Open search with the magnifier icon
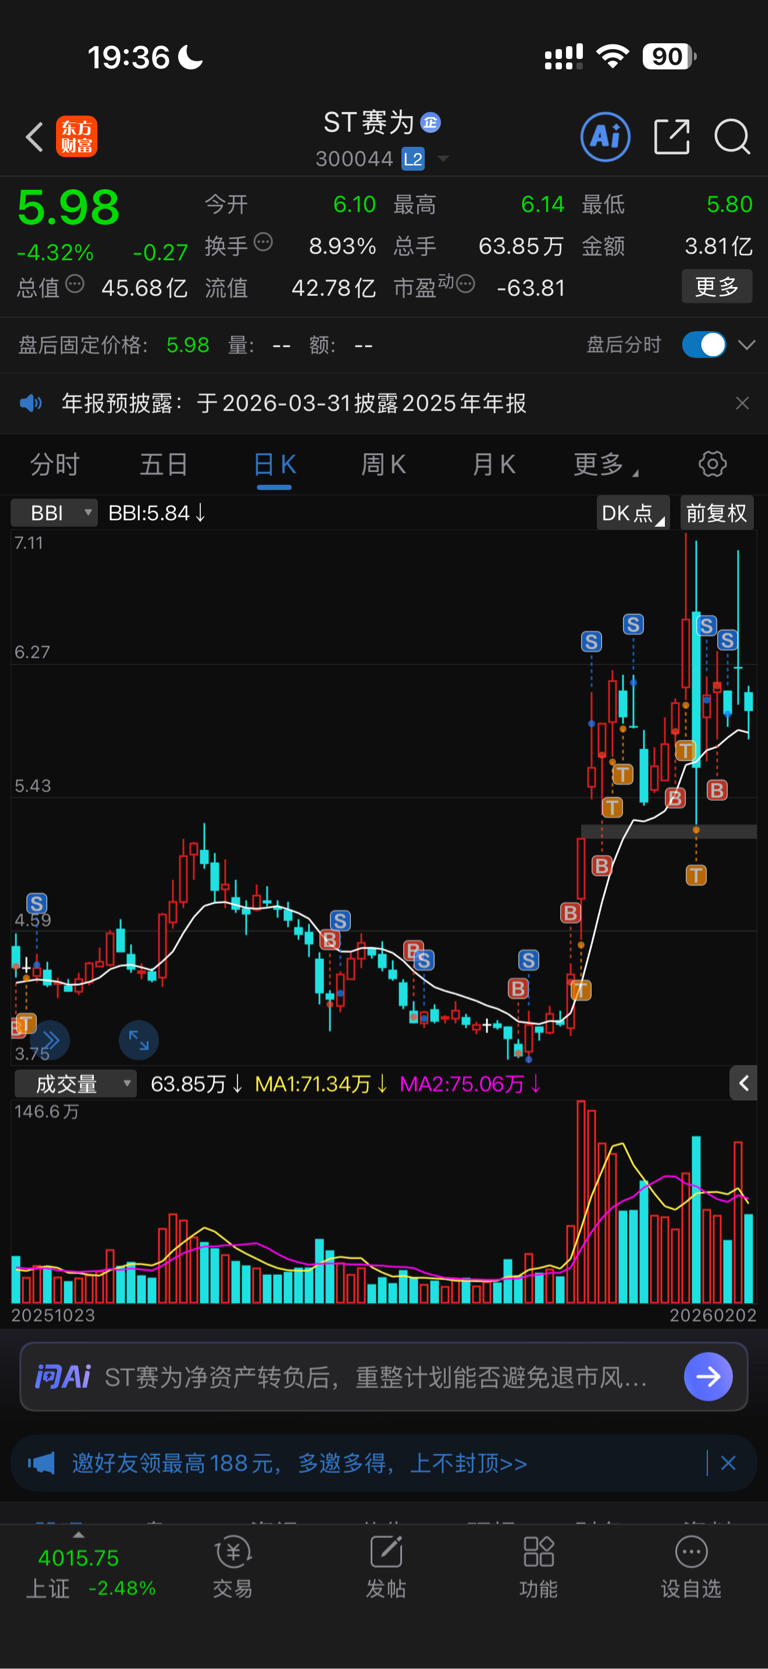 (732, 136)
